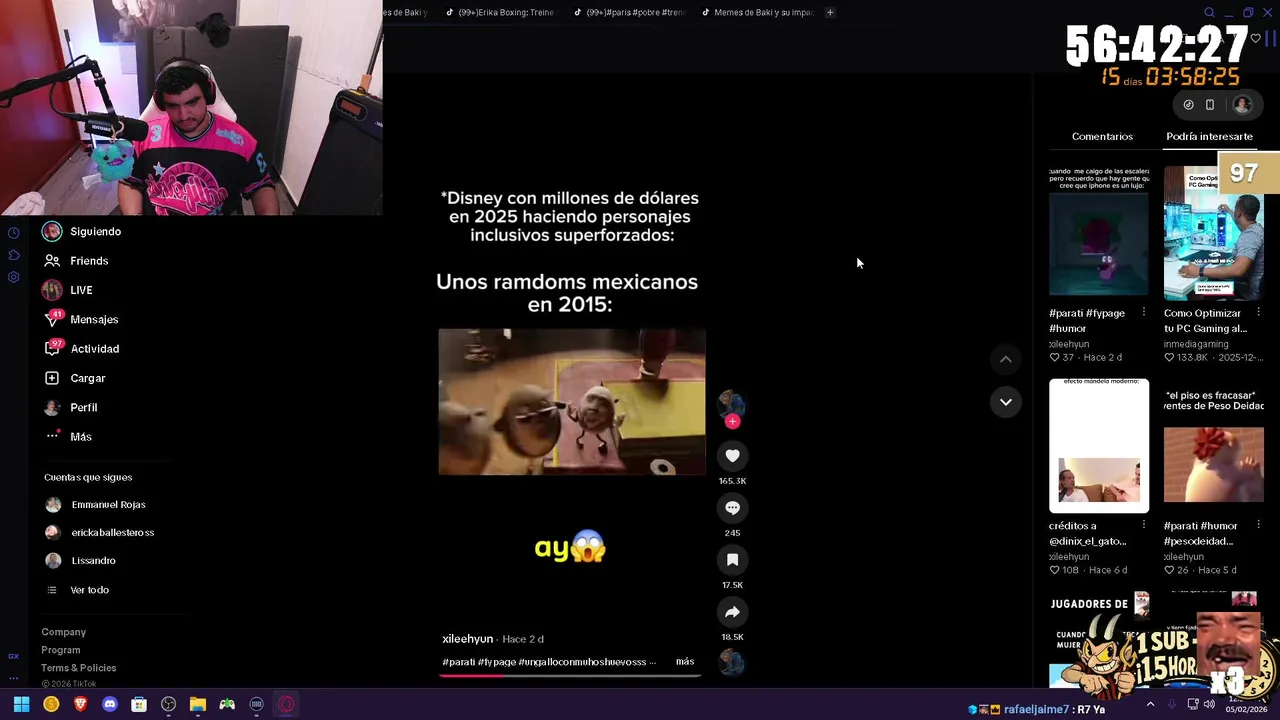Switch to Memes de Baki browser tab

pos(758,13)
